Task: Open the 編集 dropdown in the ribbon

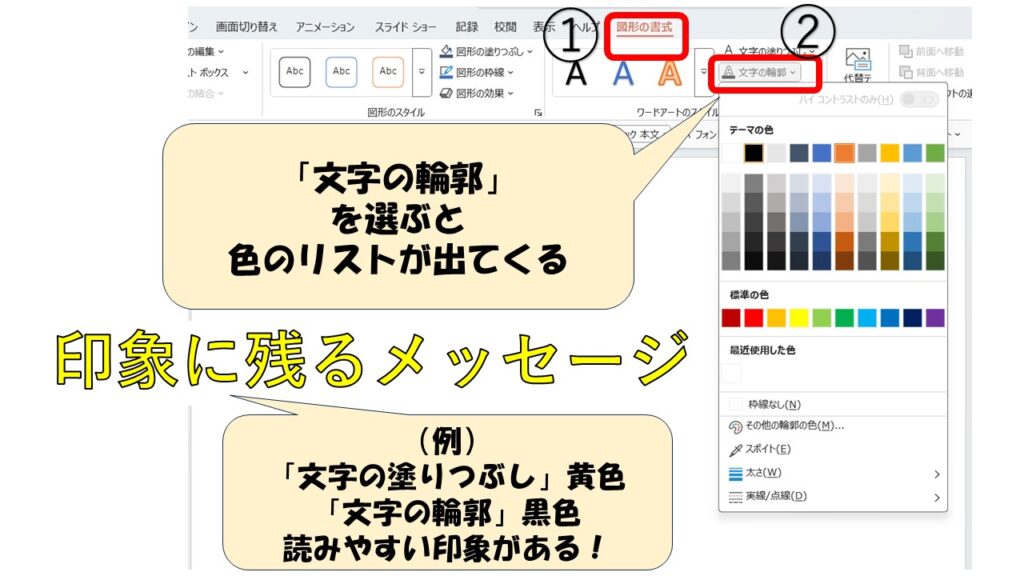Action: point(221,52)
